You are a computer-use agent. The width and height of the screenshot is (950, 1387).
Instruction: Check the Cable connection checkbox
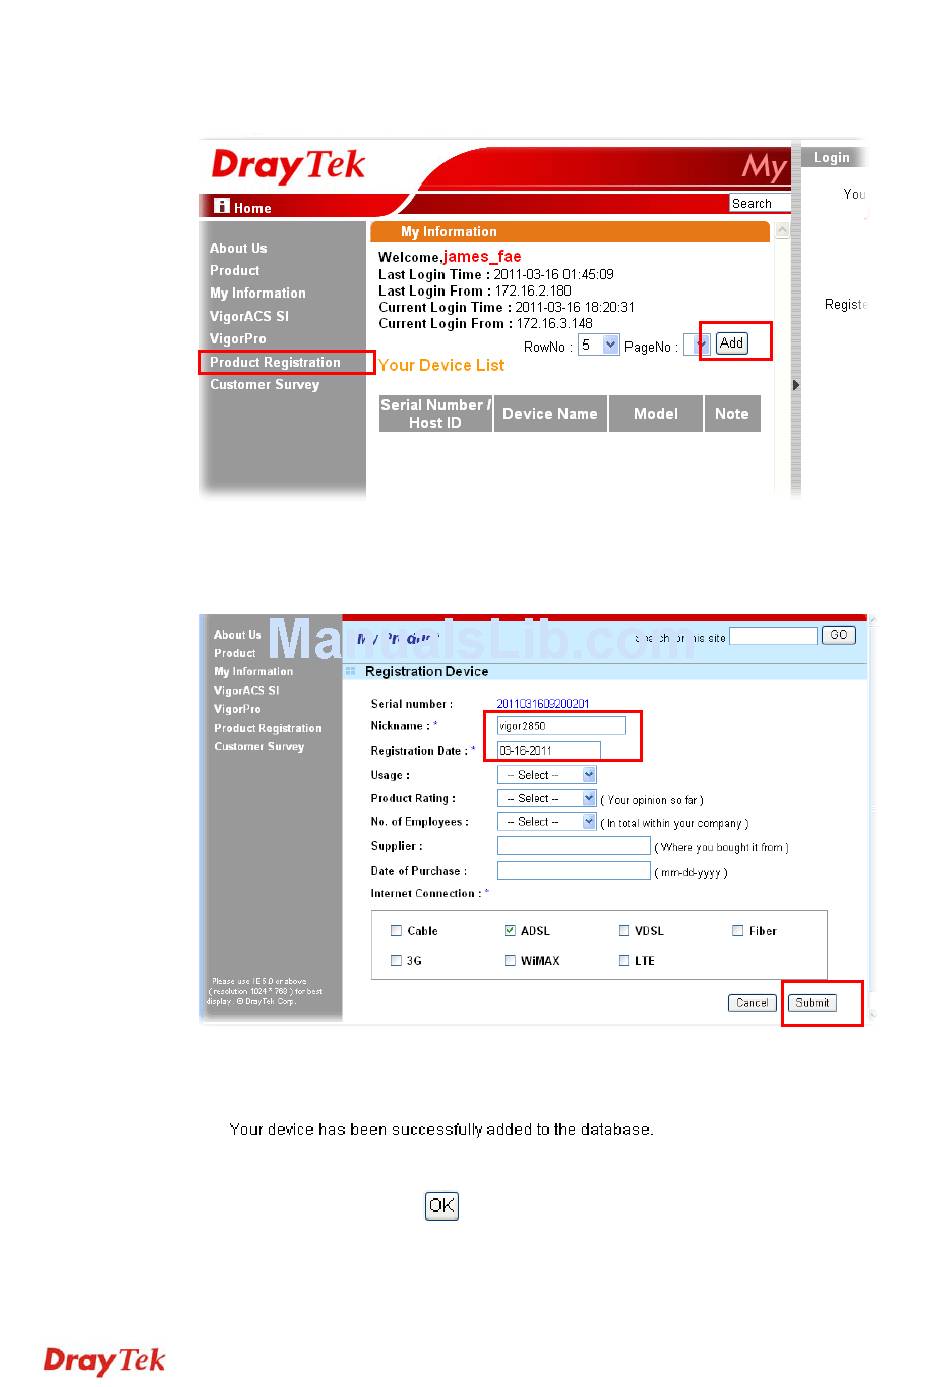point(396,931)
